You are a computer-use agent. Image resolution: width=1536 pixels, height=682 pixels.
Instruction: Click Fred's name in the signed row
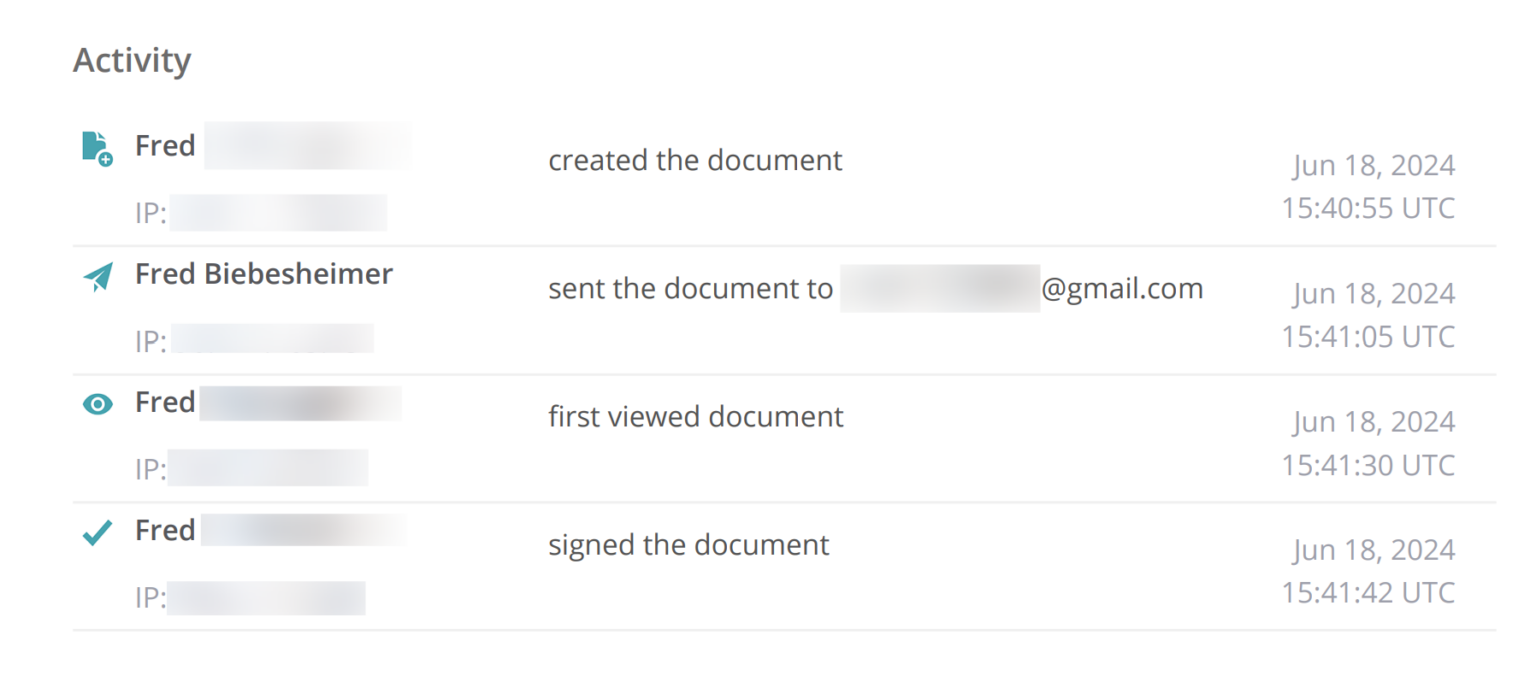pos(165,531)
